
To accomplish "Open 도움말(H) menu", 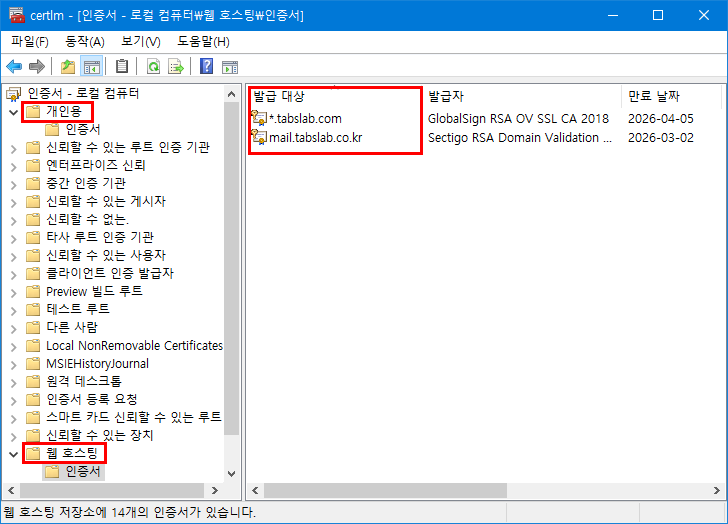I will coord(203,42).
